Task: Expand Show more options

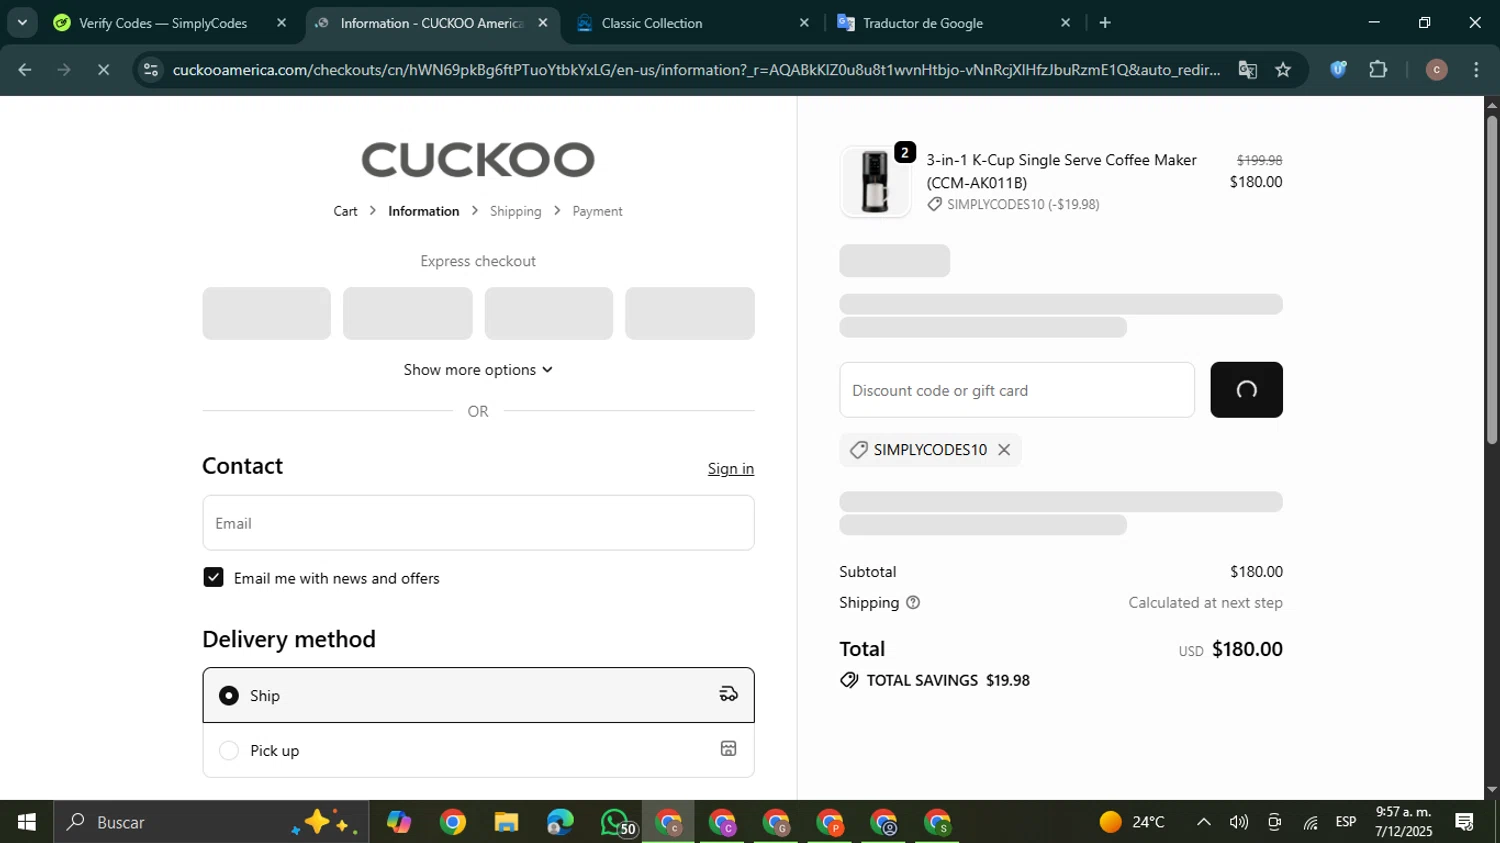Action: pos(478,370)
